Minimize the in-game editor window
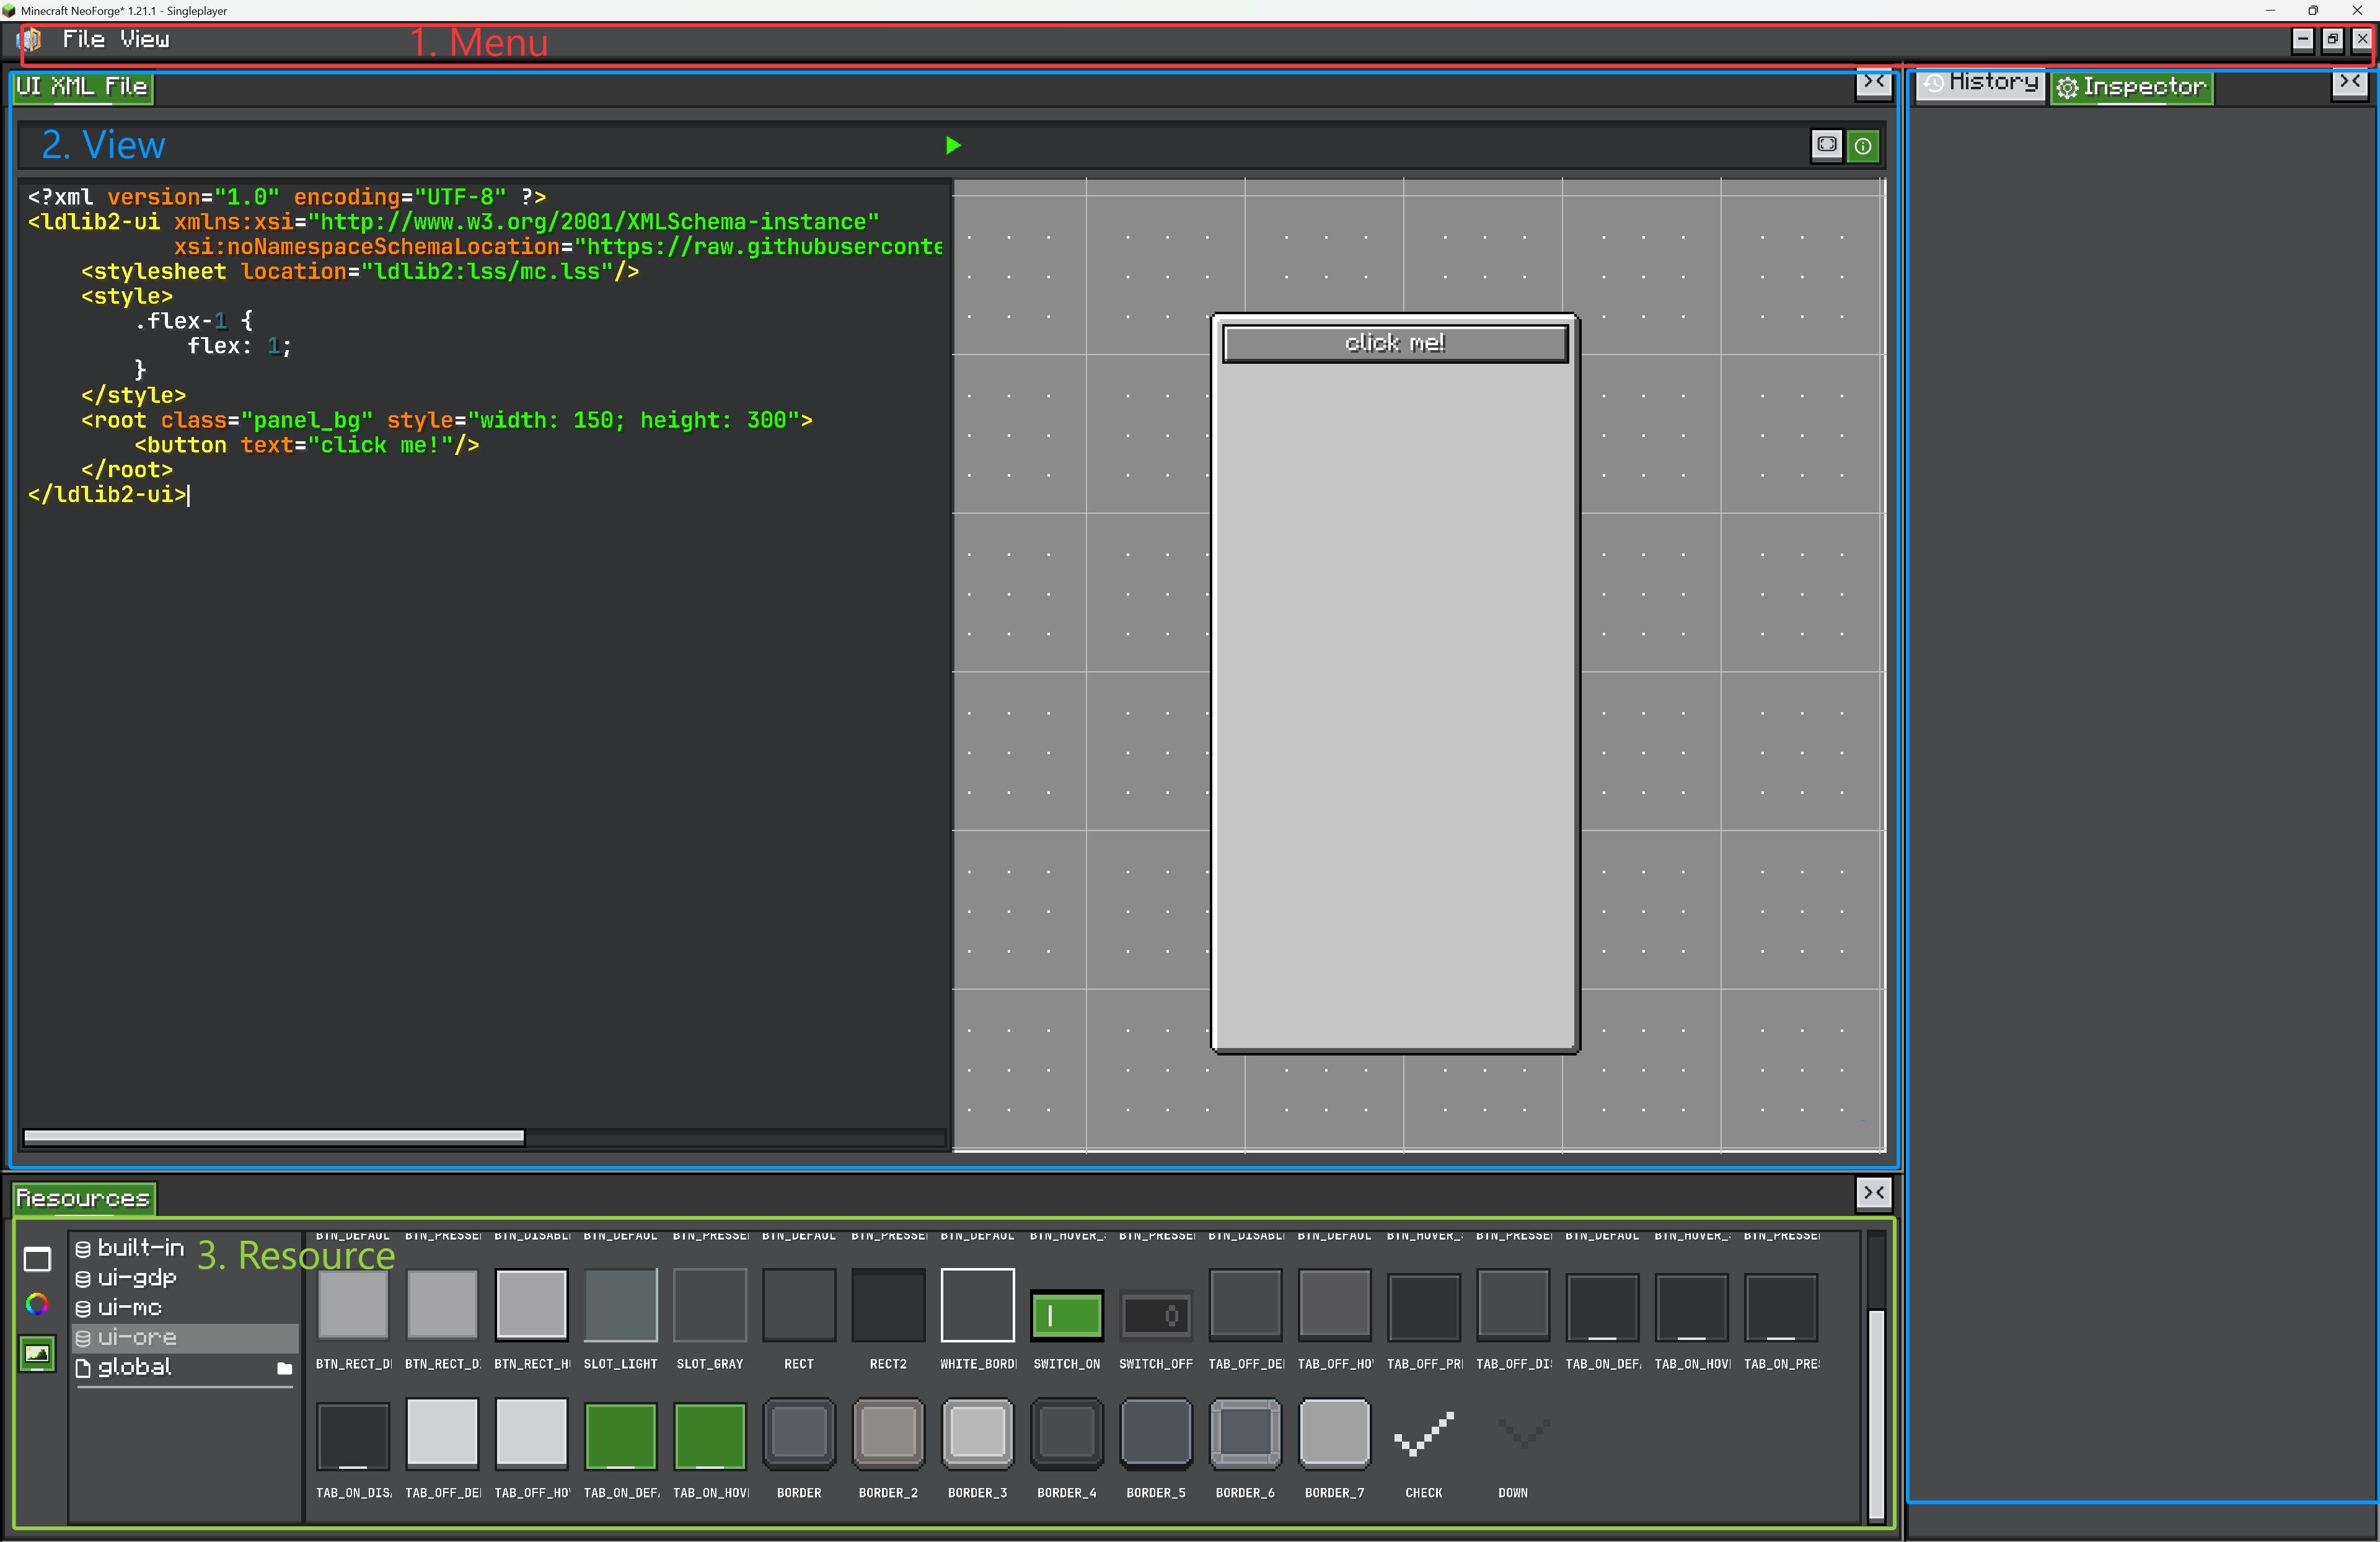 point(2302,40)
